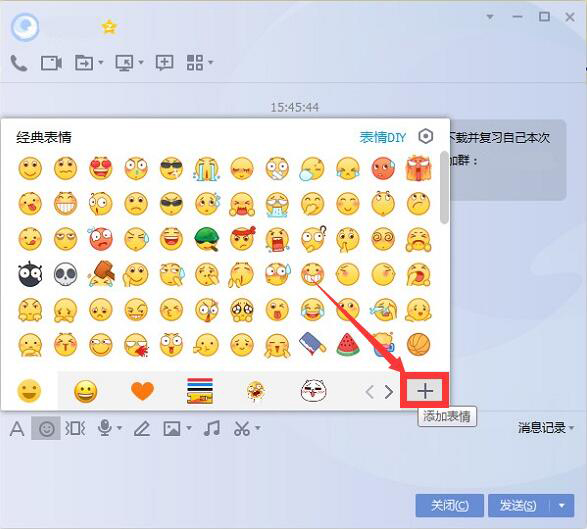Open the handwriting pen tool

point(142,428)
